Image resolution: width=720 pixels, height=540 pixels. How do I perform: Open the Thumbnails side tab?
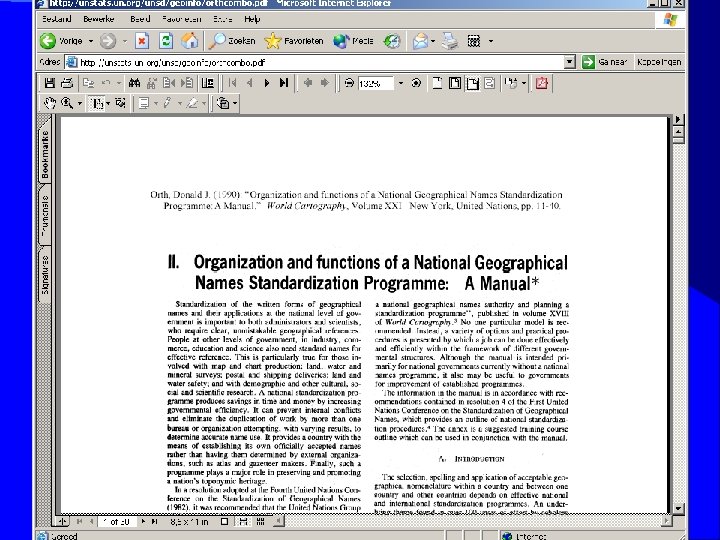(45, 216)
